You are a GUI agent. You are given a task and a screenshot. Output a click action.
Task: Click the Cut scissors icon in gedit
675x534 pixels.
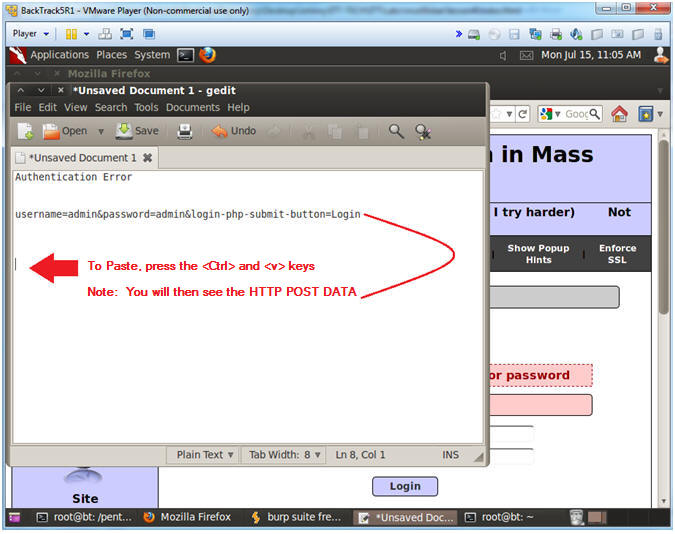[308, 132]
